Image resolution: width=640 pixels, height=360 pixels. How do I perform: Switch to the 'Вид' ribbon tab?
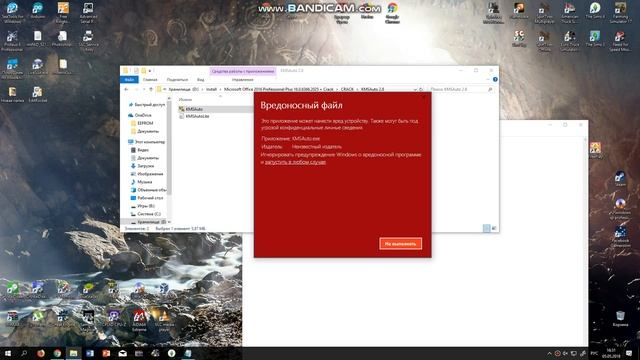(200, 80)
